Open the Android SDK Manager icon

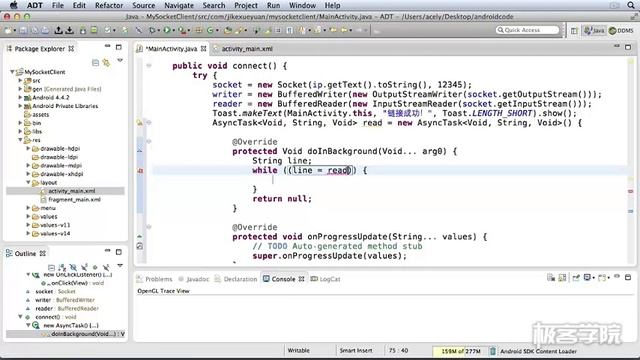pyautogui.click(x=83, y=30)
